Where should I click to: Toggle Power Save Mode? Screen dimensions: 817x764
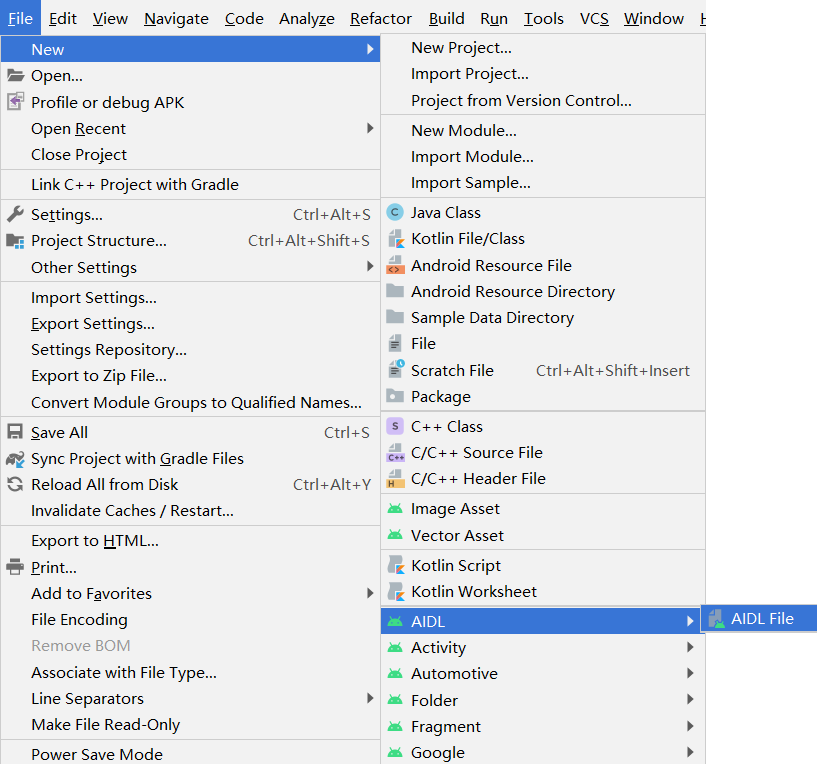[96, 754]
